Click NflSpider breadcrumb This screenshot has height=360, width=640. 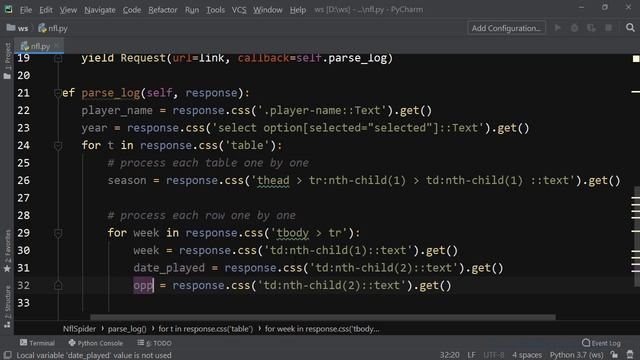point(79,329)
